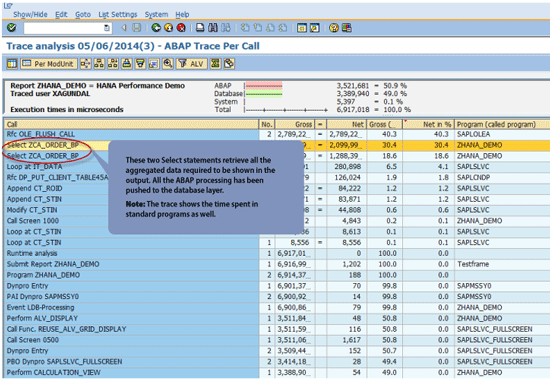Screen dimensions: 550x380
Task: Click the sort descending icon
Action: [140, 64]
